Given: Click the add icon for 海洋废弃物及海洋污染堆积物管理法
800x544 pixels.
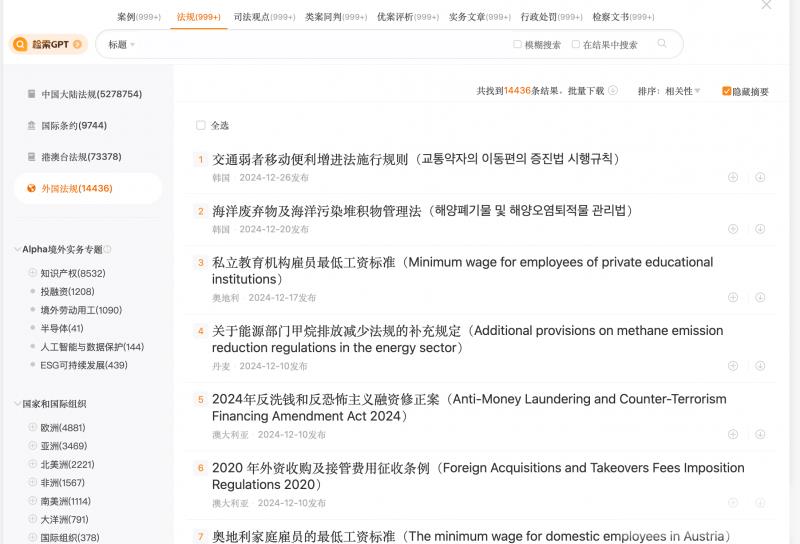Looking at the screenshot, I should point(733,229).
